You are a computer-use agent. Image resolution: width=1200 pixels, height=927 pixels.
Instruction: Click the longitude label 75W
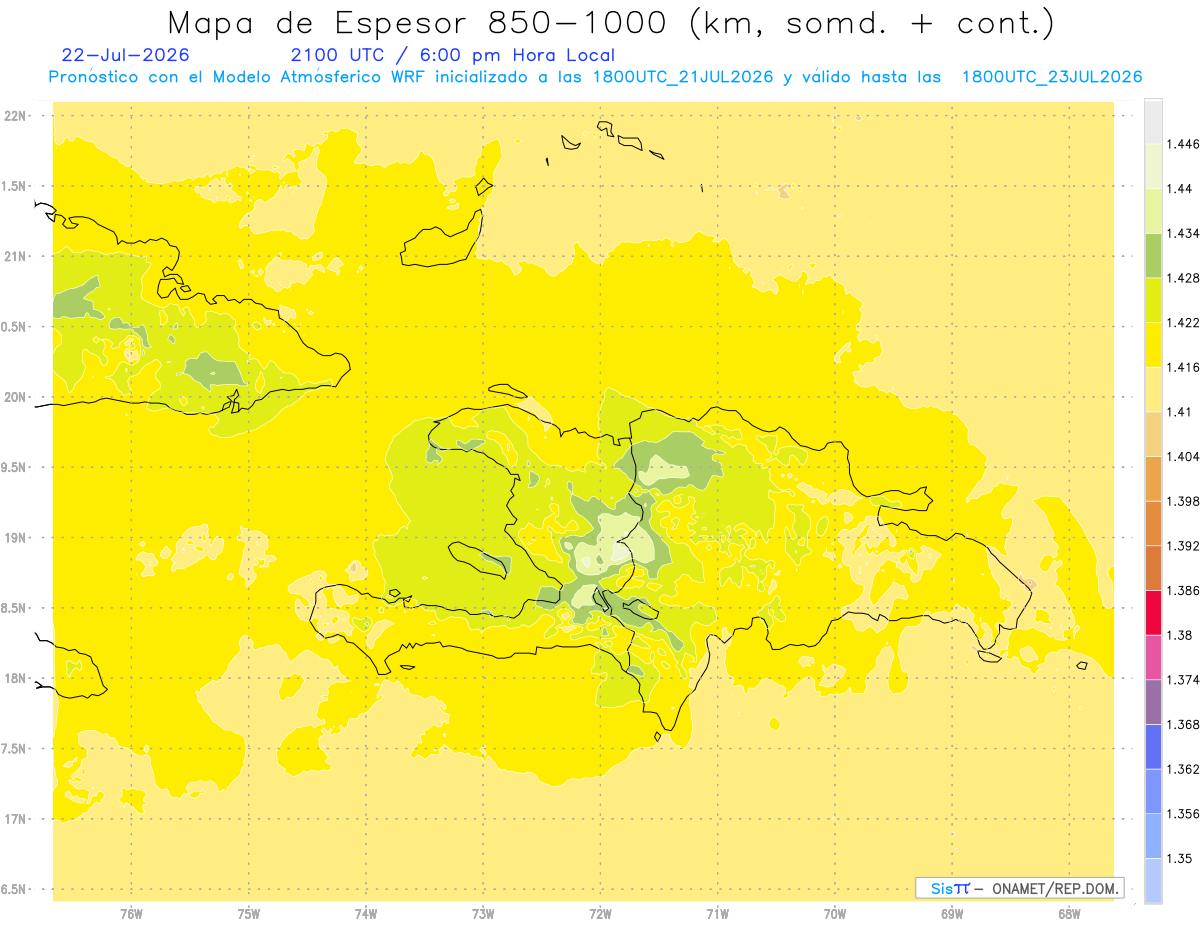(x=248, y=913)
